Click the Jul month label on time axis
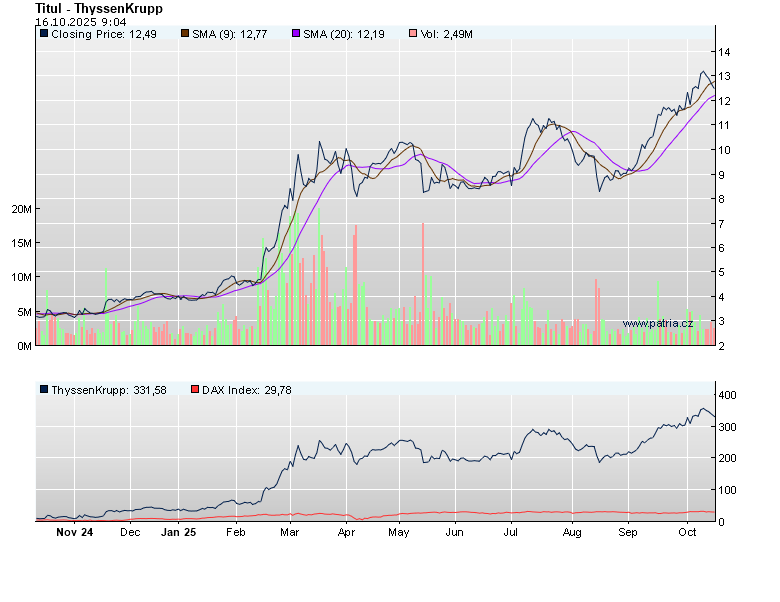The height and width of the screenshot is (602, 780). click(510, 533)
